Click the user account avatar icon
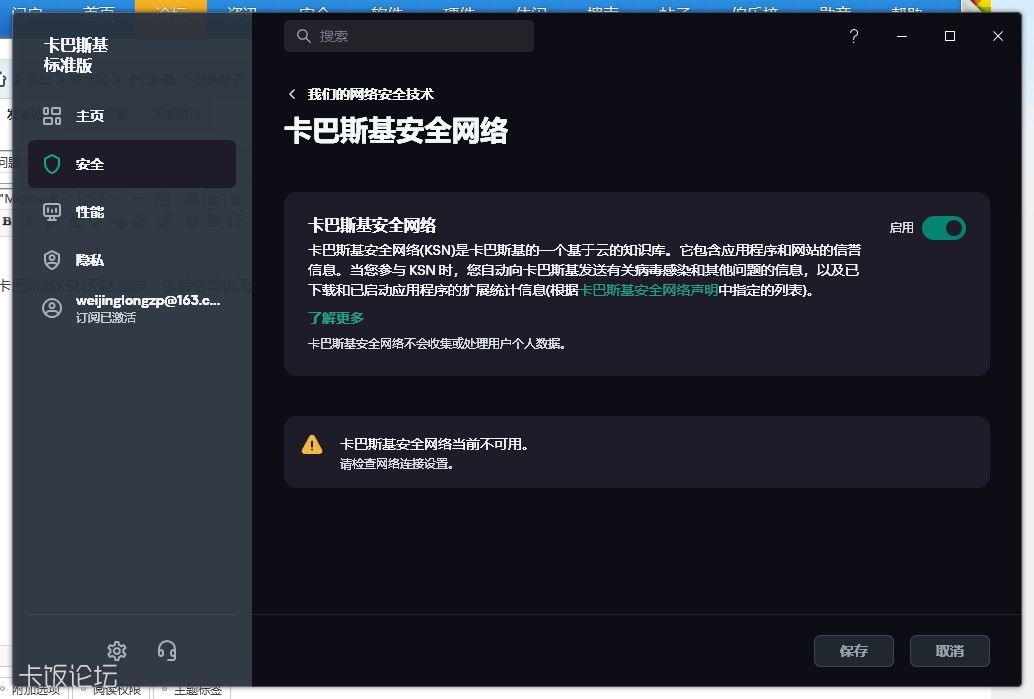 [x=52, y=308]
